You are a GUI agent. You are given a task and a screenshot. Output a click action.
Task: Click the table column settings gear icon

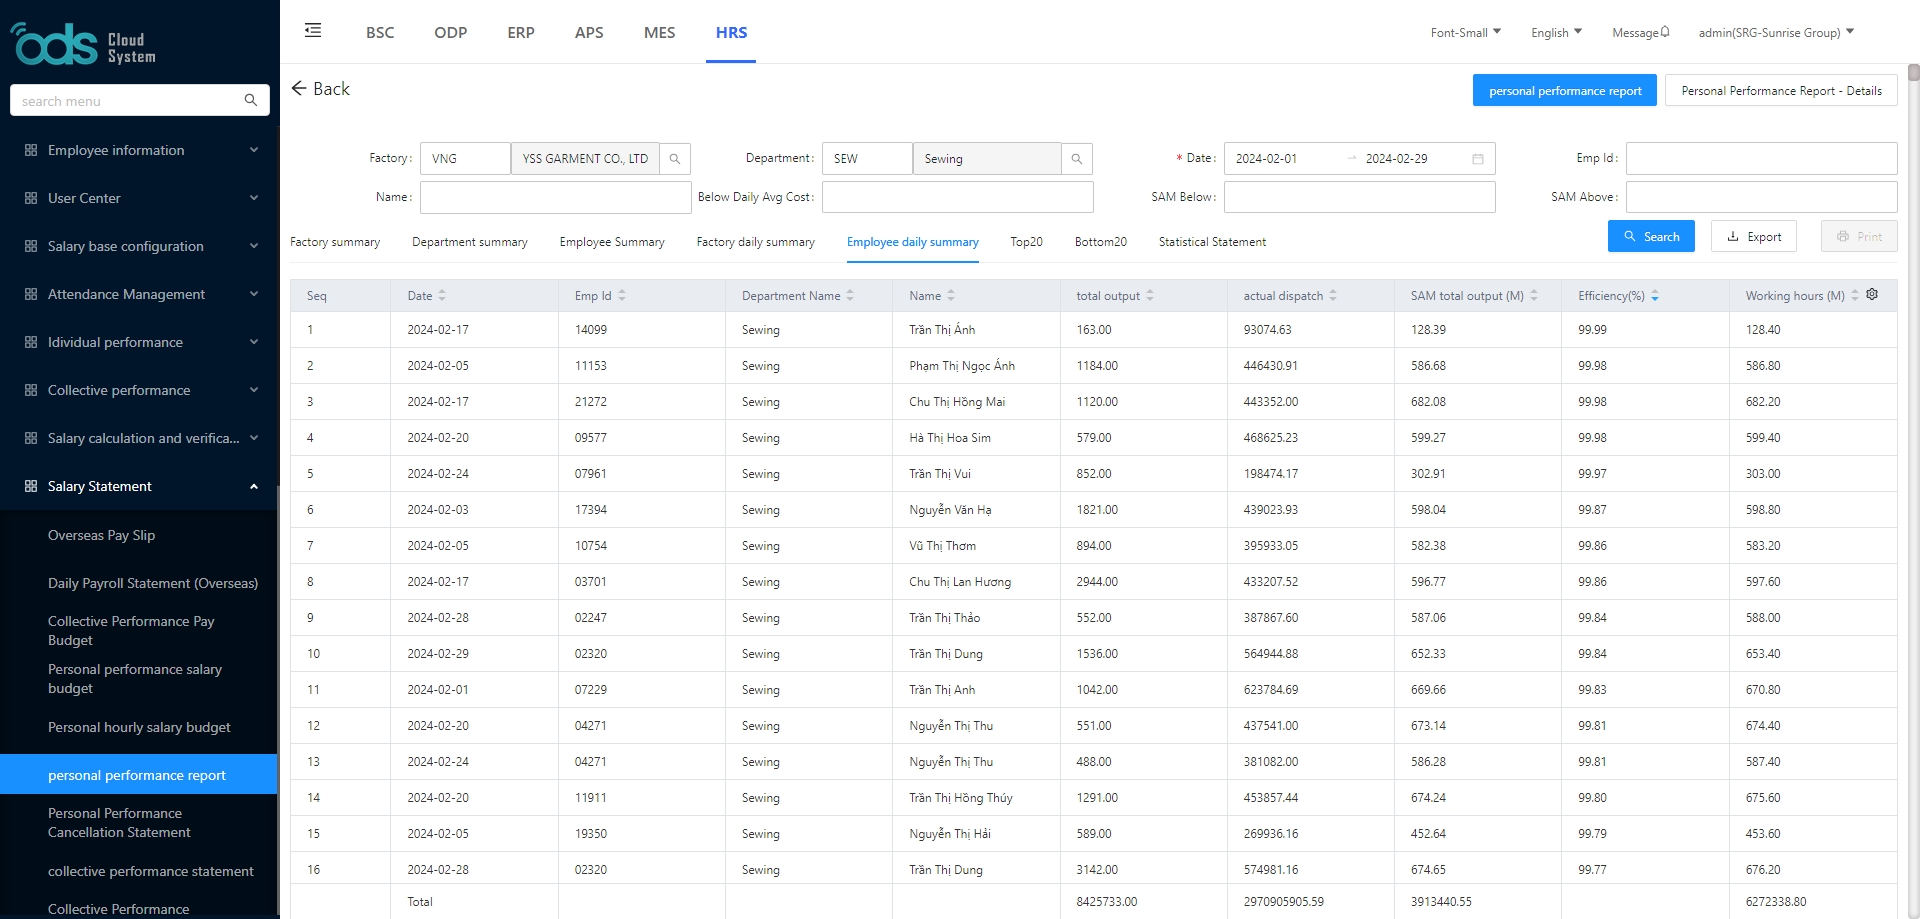tap(1872, 295)
